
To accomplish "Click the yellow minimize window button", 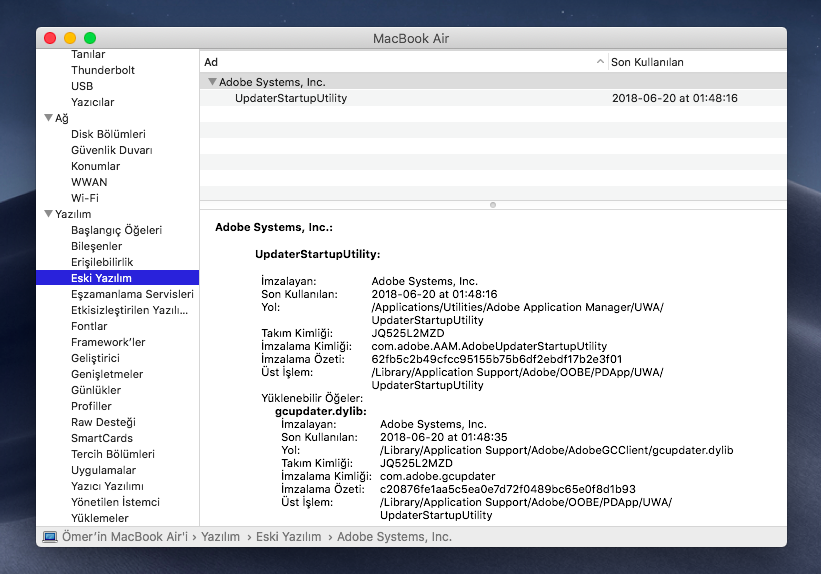I will pyautogui.click(x=70, y=38).
